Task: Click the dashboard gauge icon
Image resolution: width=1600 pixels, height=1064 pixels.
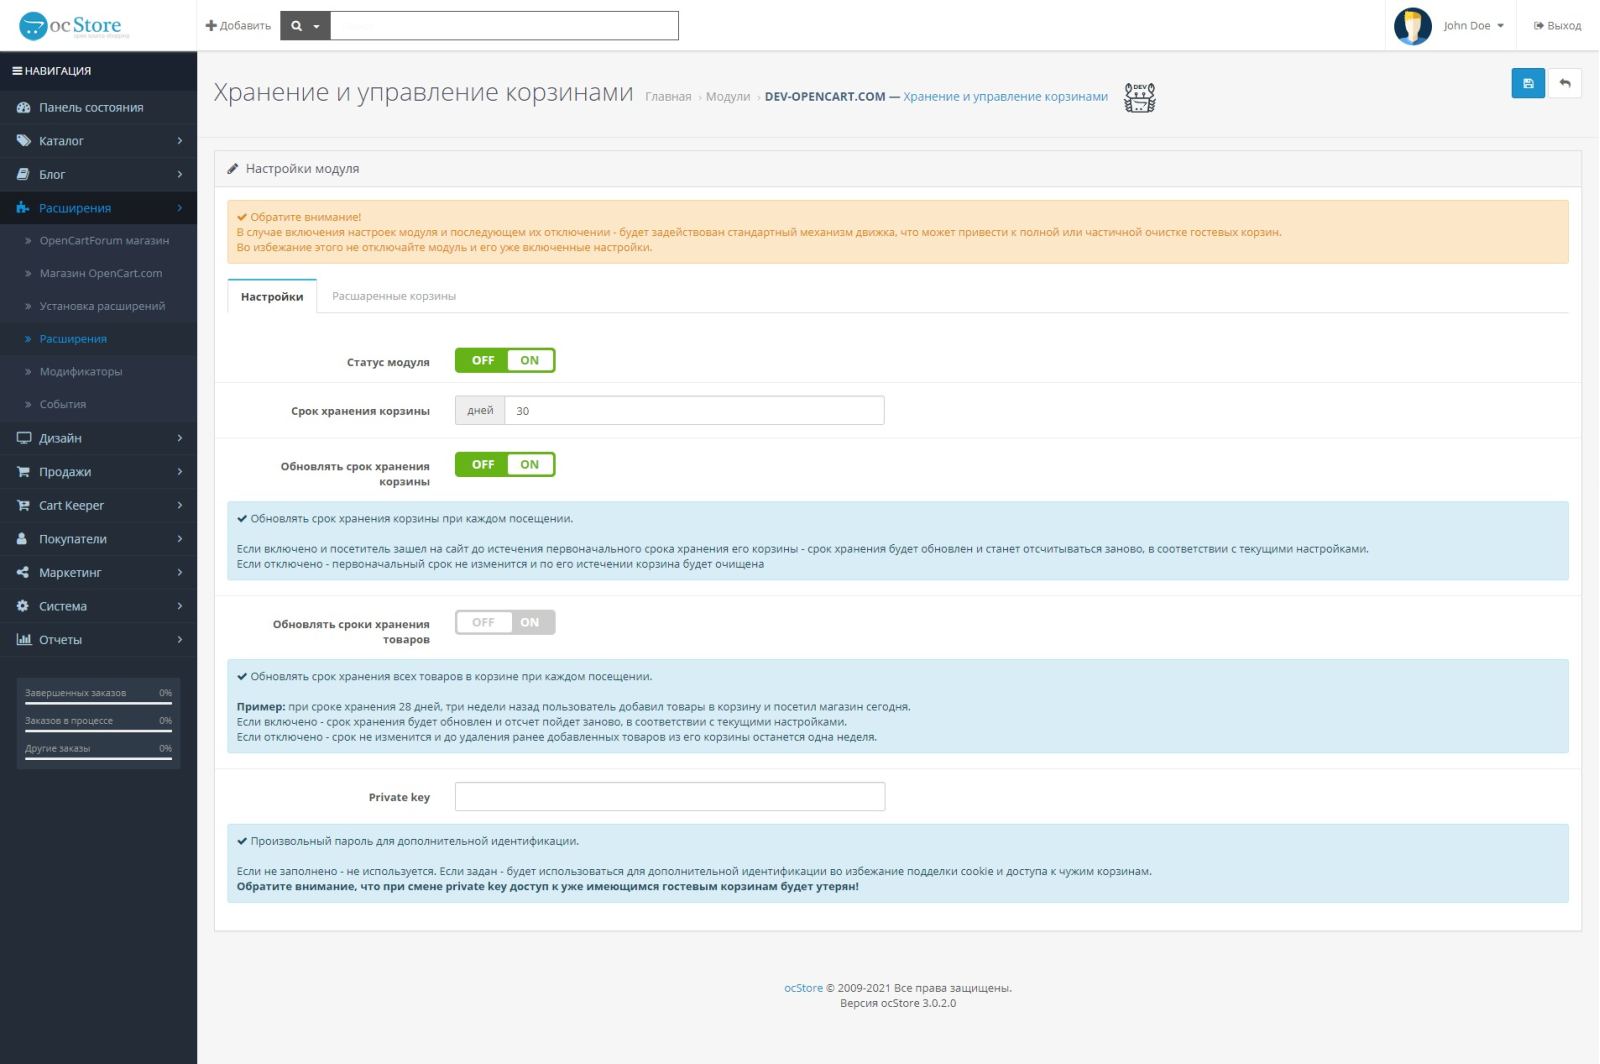Action: click(x=23, y=107)
